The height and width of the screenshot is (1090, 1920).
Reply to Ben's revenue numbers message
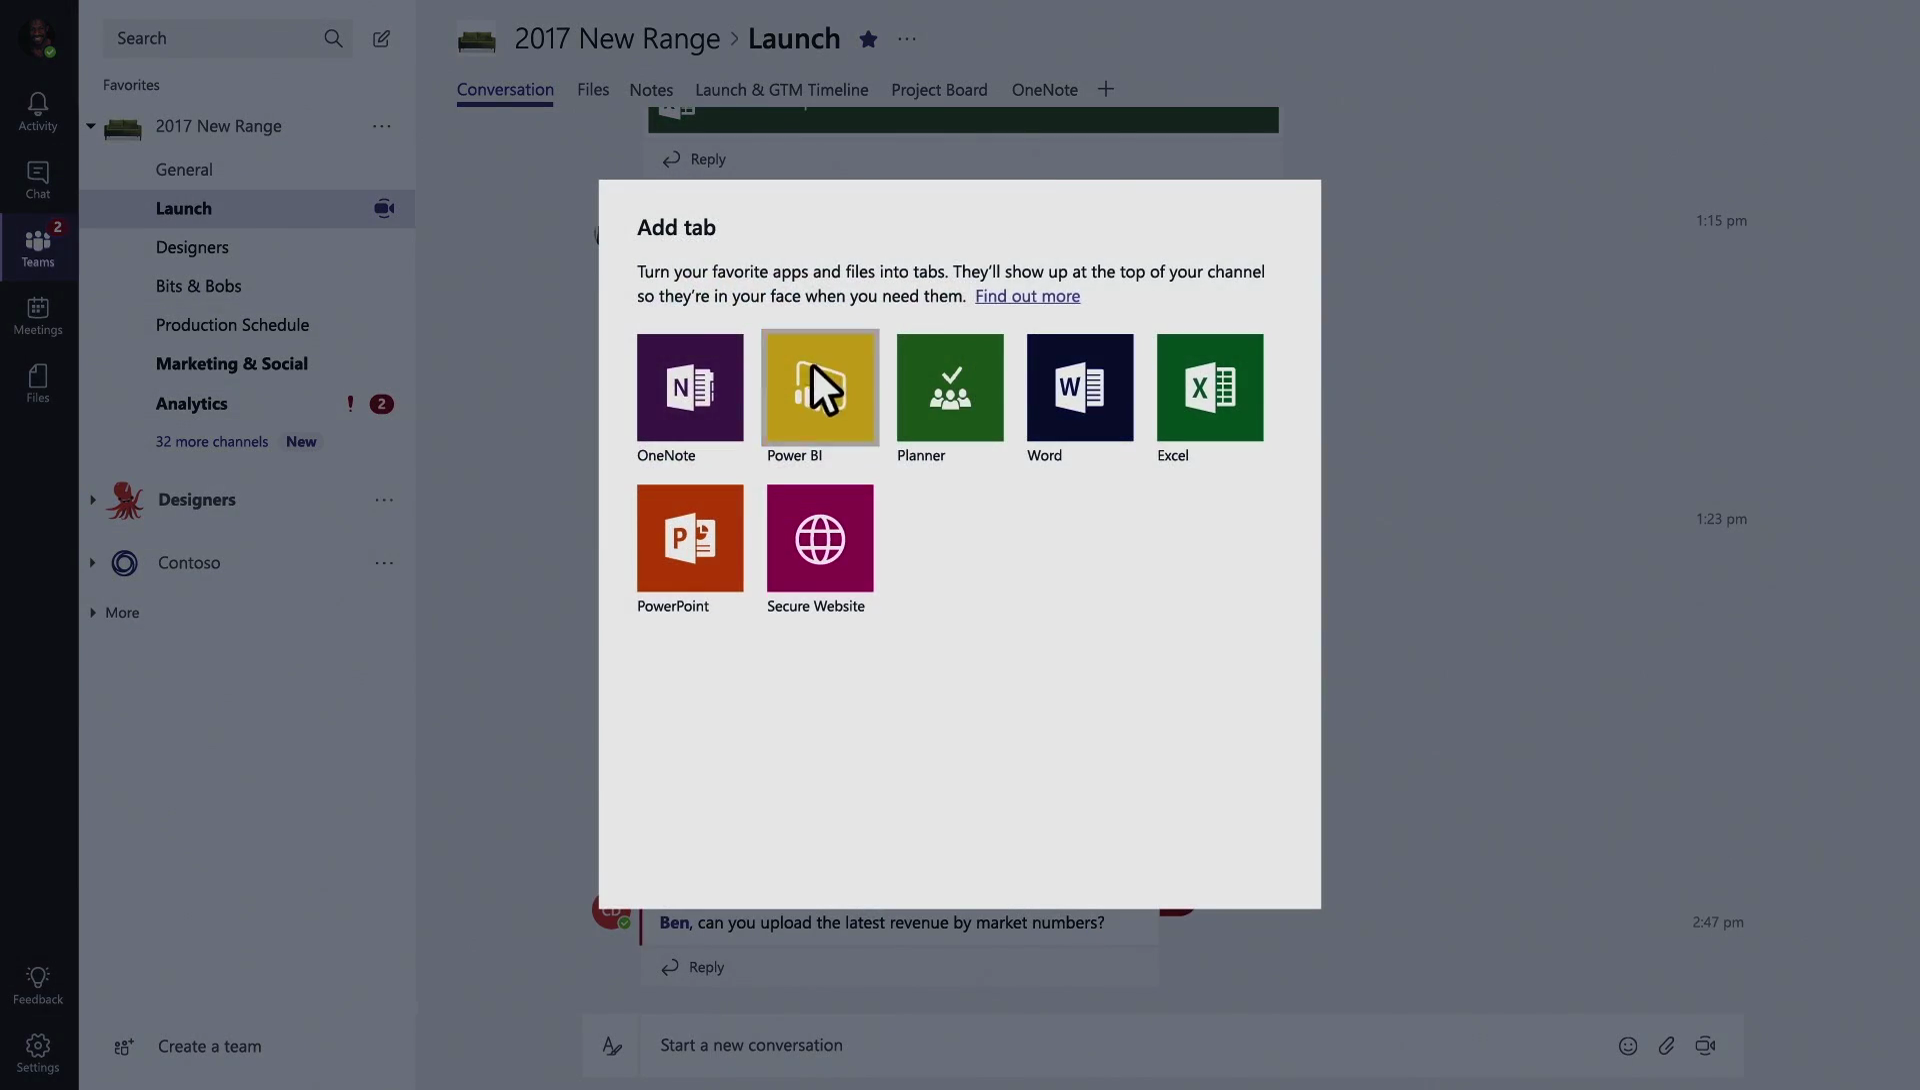(x=692, y=967)
